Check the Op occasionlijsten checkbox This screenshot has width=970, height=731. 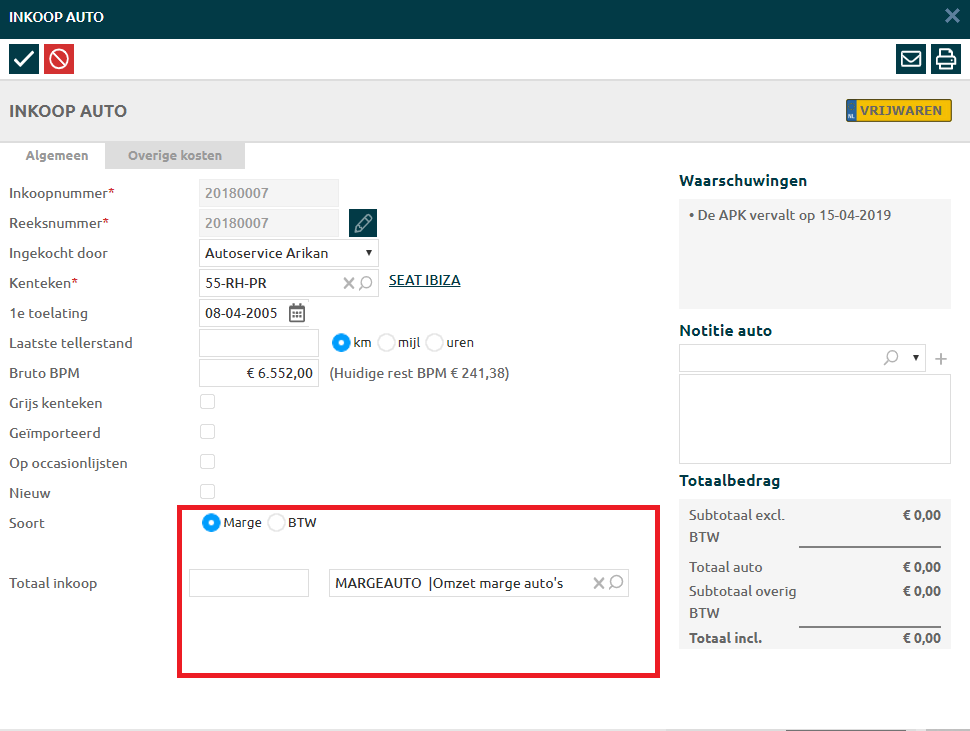pos(208,462)
